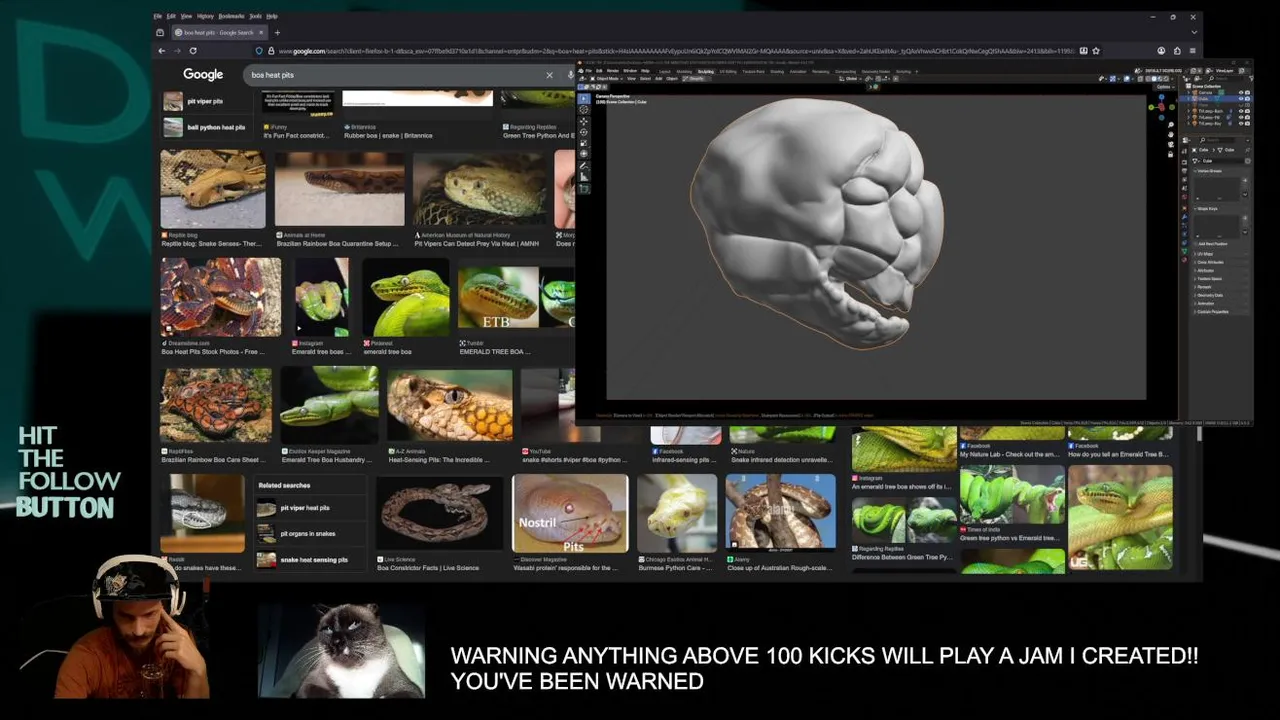Click the browser Reload button

193,51
